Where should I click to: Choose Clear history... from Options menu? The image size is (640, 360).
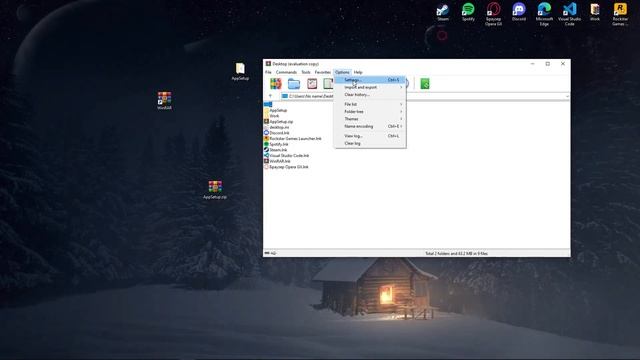(x=370, y=95)
